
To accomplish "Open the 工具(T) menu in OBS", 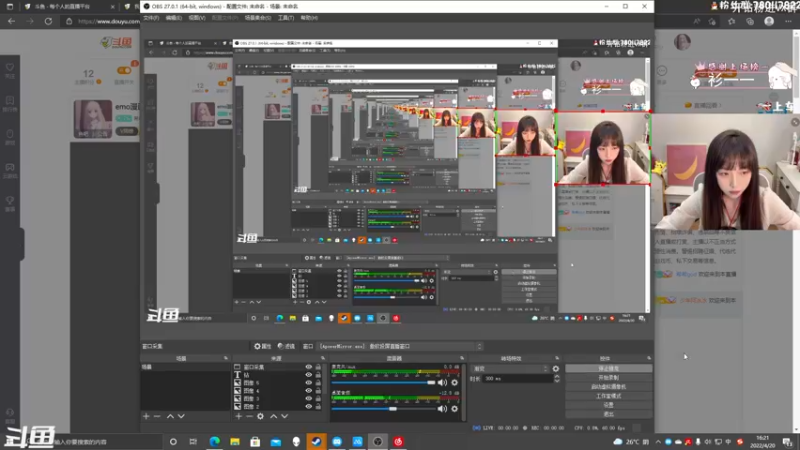I will 286,18.
